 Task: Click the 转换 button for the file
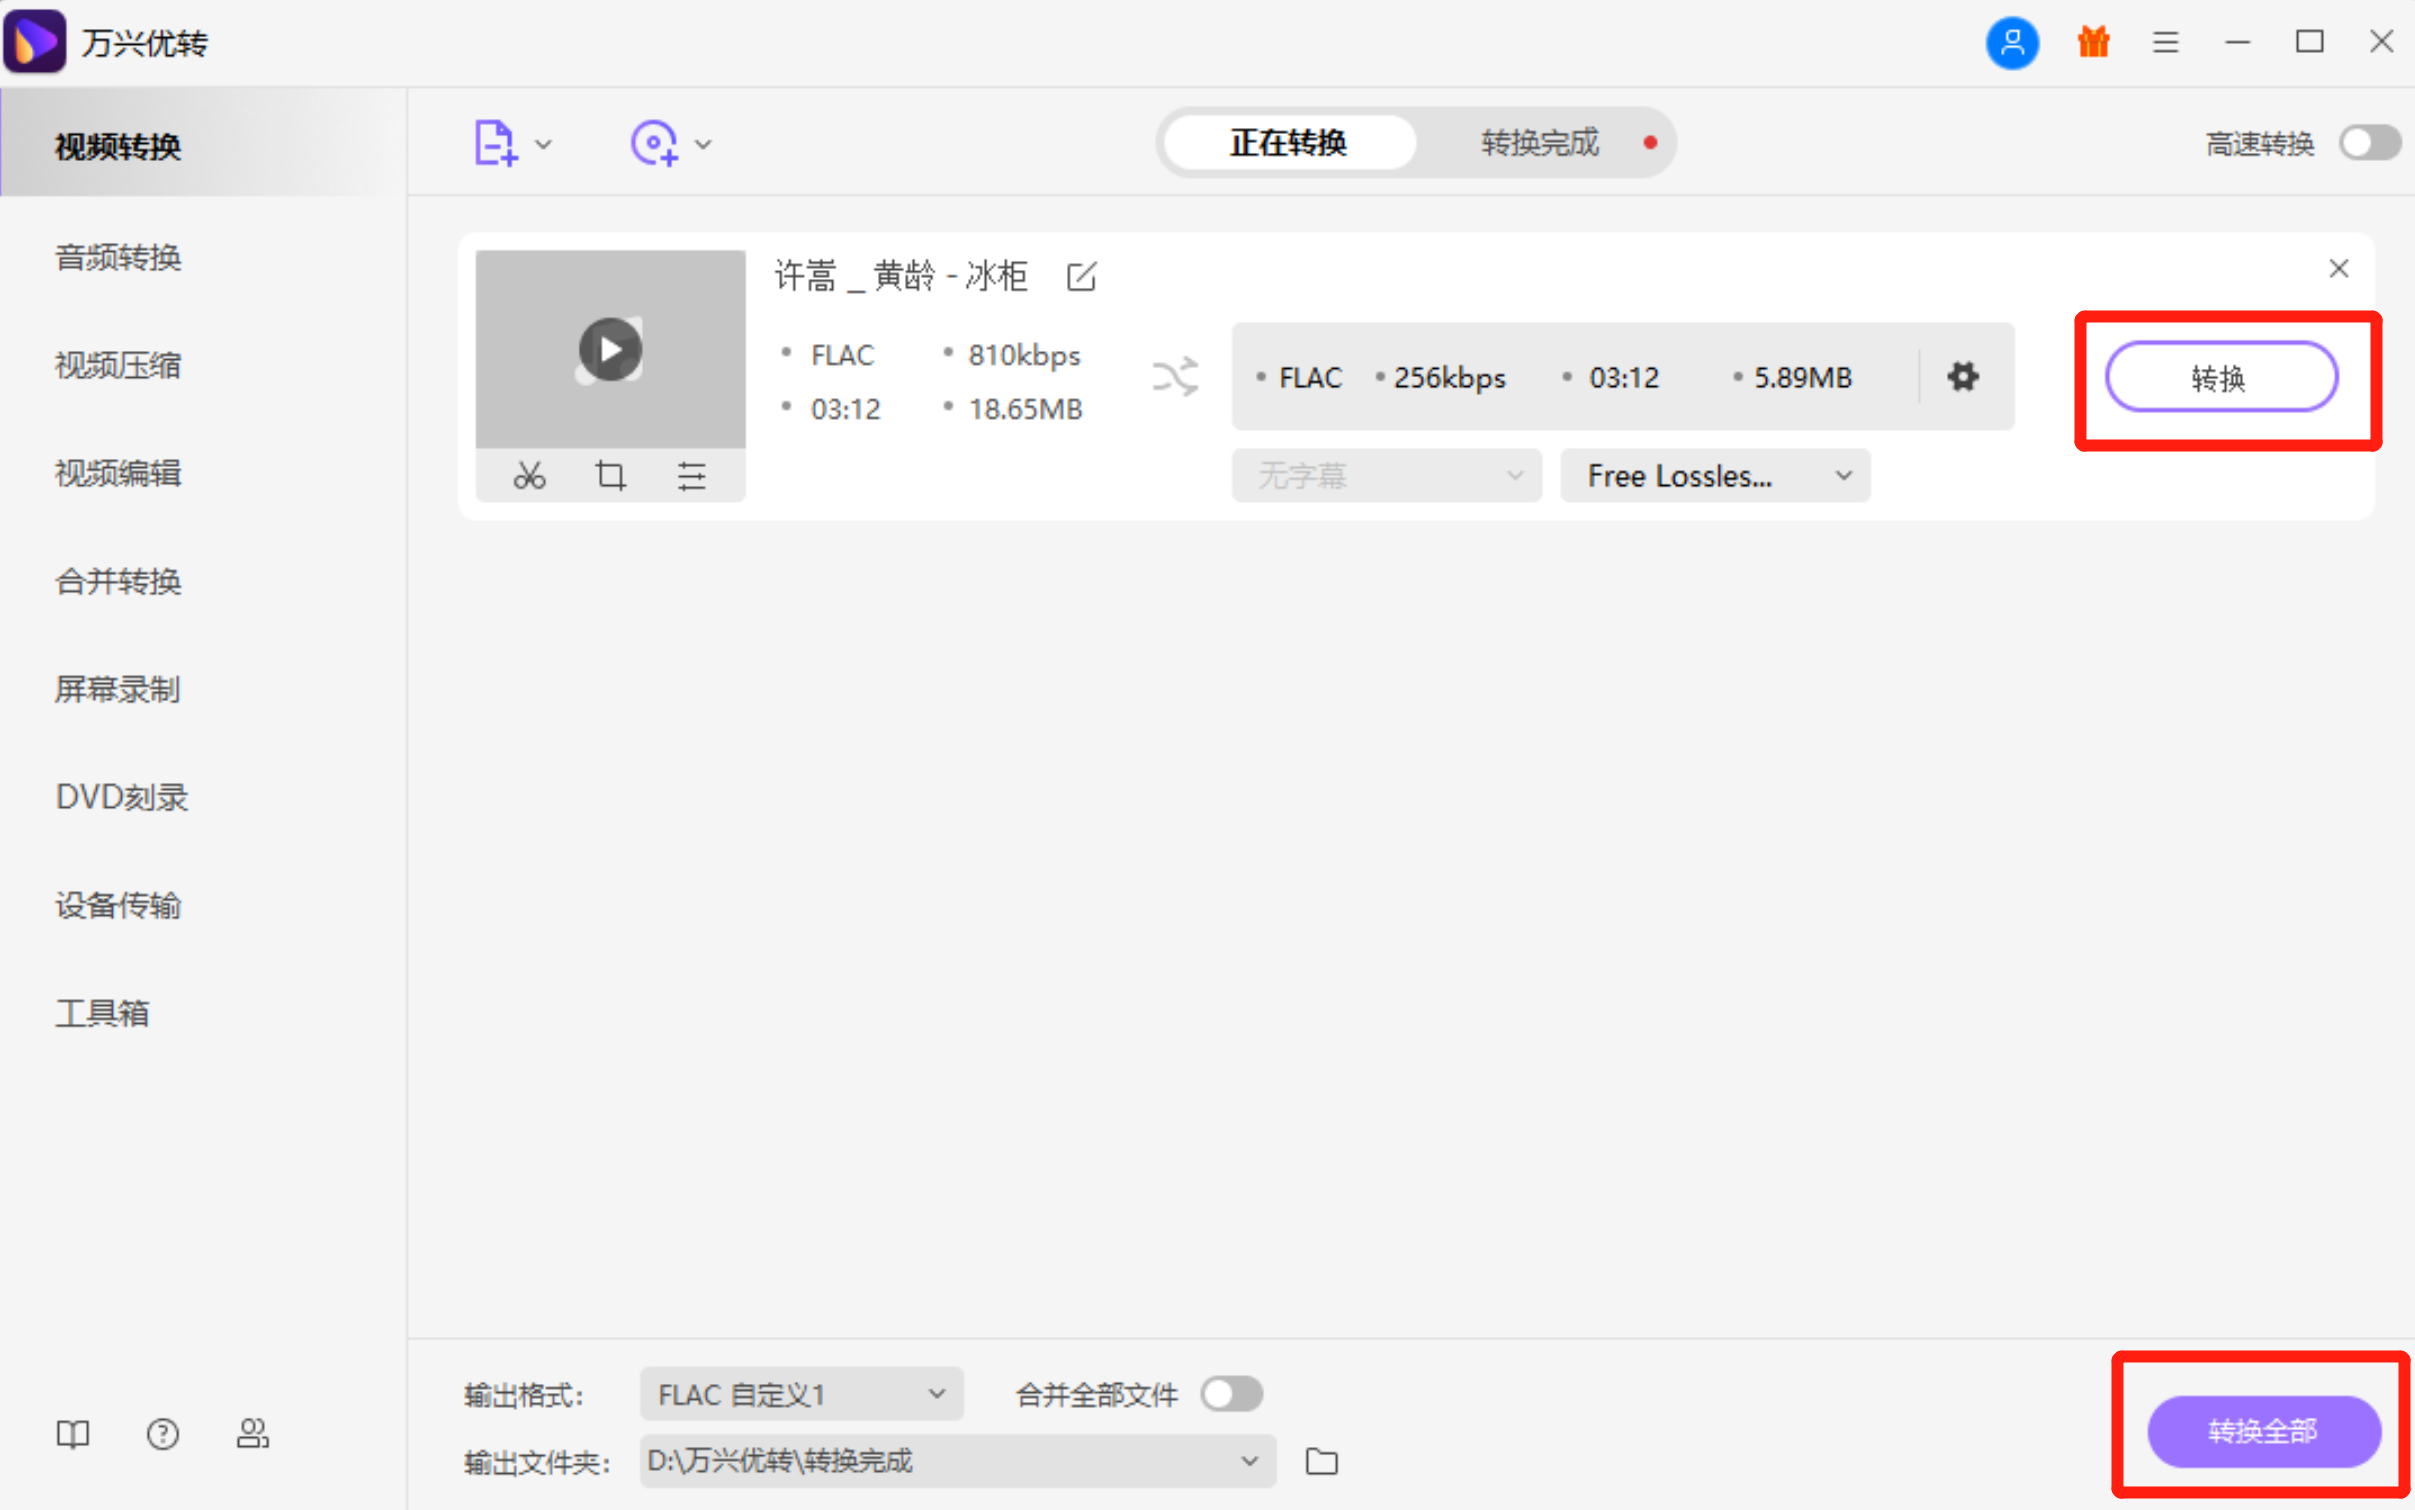click(2222, 377)
